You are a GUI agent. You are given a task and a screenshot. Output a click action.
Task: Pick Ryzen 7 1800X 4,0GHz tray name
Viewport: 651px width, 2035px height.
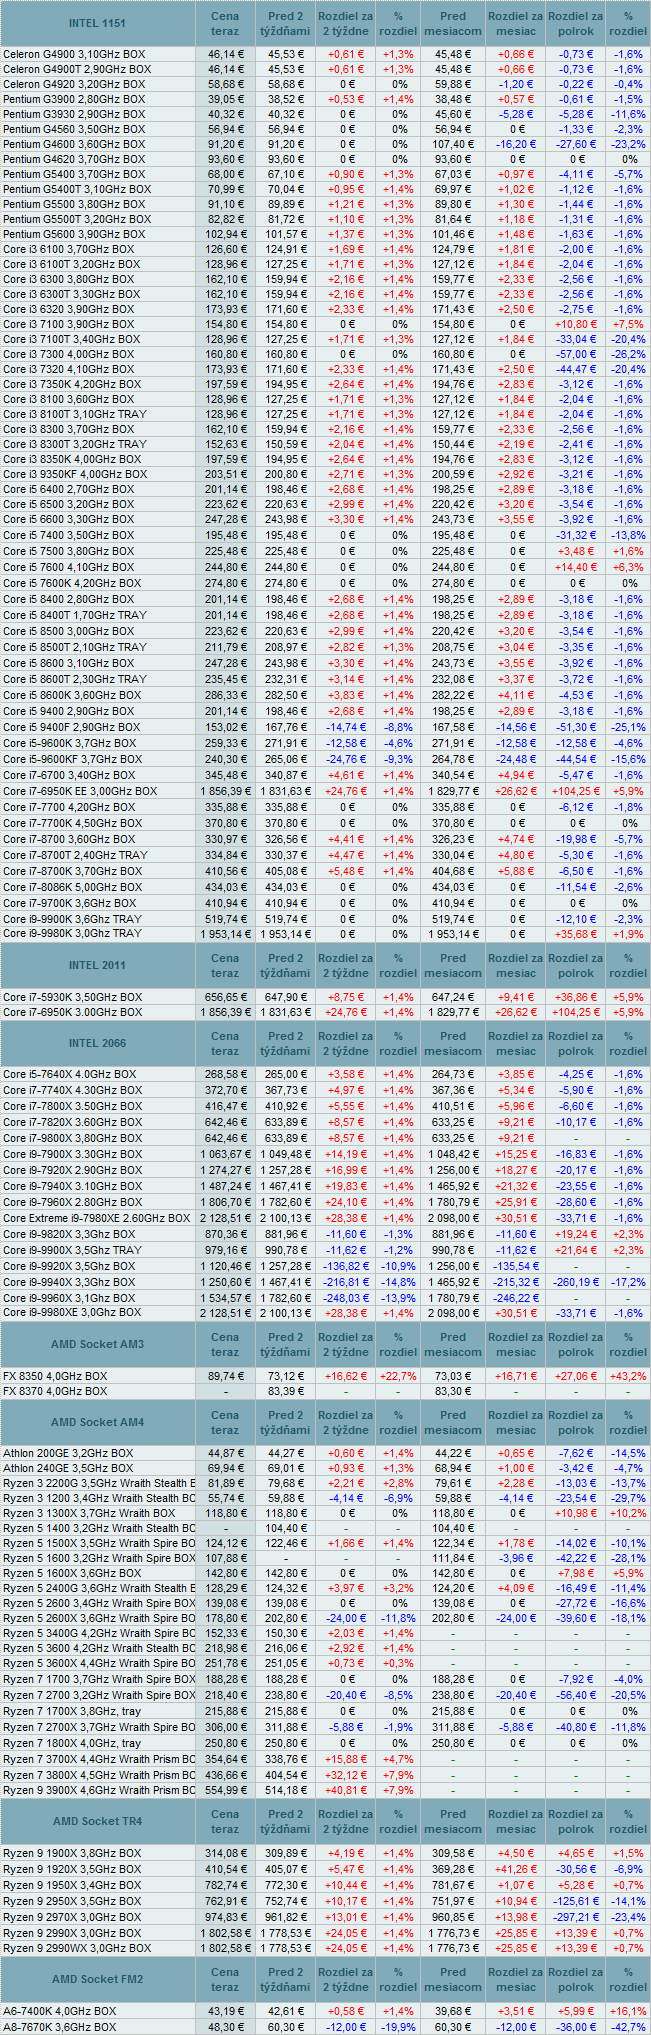(x=70, y=1743)
